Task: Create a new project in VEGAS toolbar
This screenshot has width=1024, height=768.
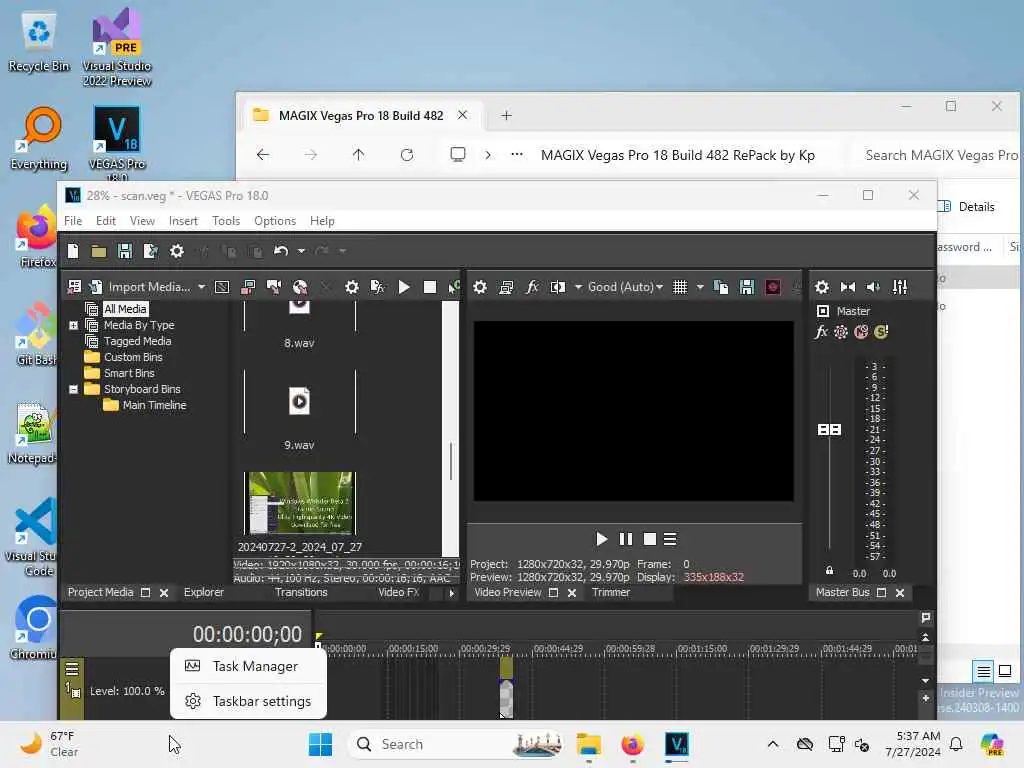Action: click(x=73, y=251)
